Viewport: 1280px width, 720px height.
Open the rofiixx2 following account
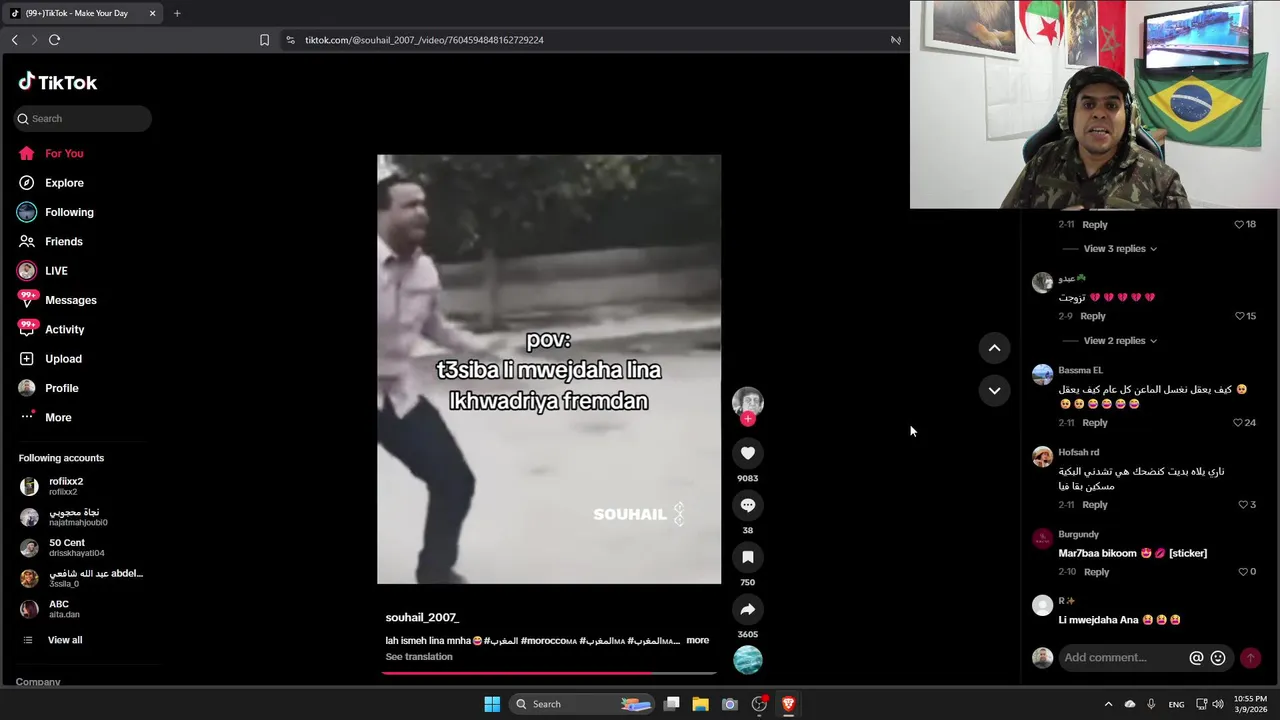pyautogui.click(x=80, y=486)
